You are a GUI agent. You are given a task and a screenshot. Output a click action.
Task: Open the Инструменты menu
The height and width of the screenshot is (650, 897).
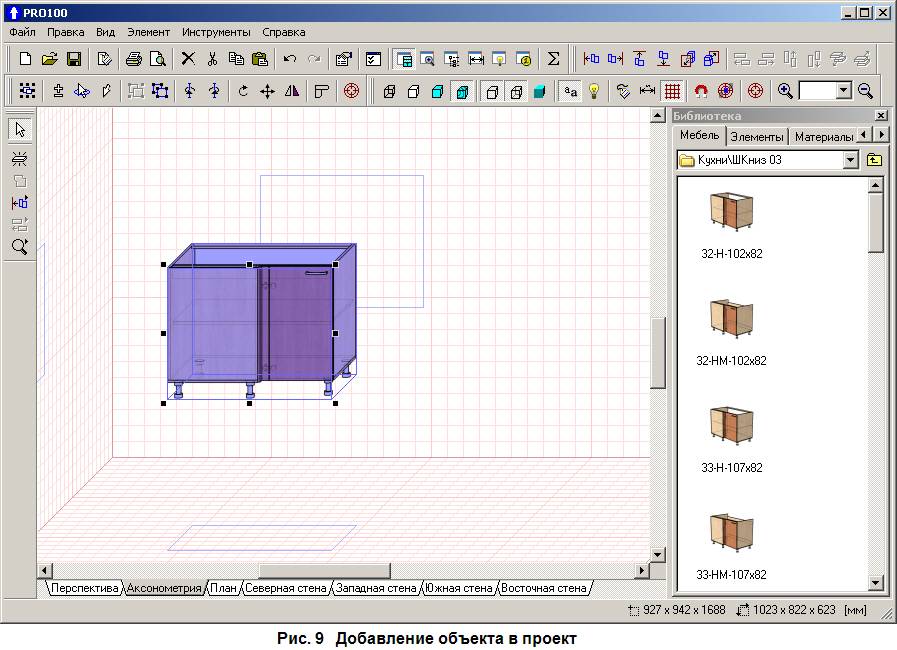(x=216, y=32)
